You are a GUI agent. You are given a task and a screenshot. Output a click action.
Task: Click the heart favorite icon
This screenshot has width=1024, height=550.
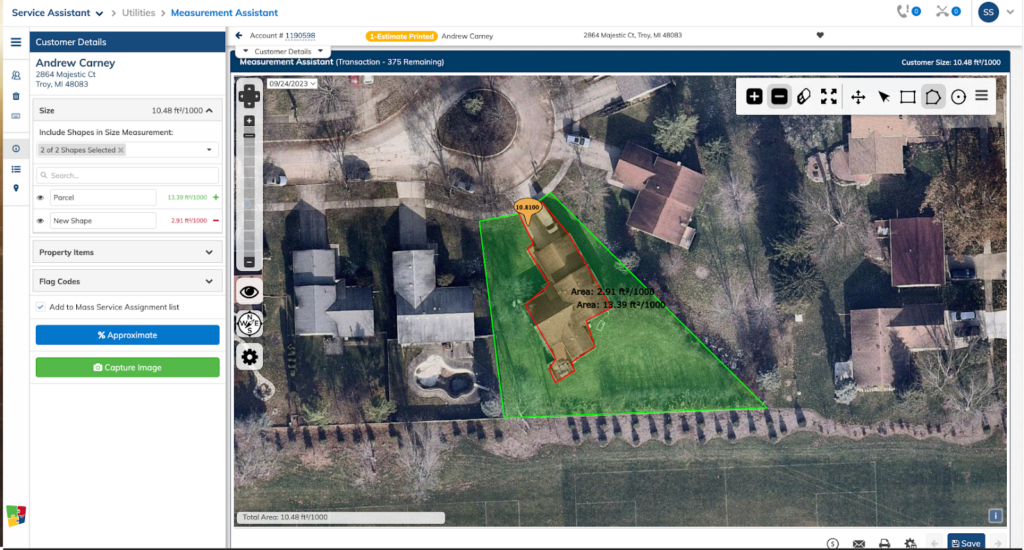click(820, 35)
